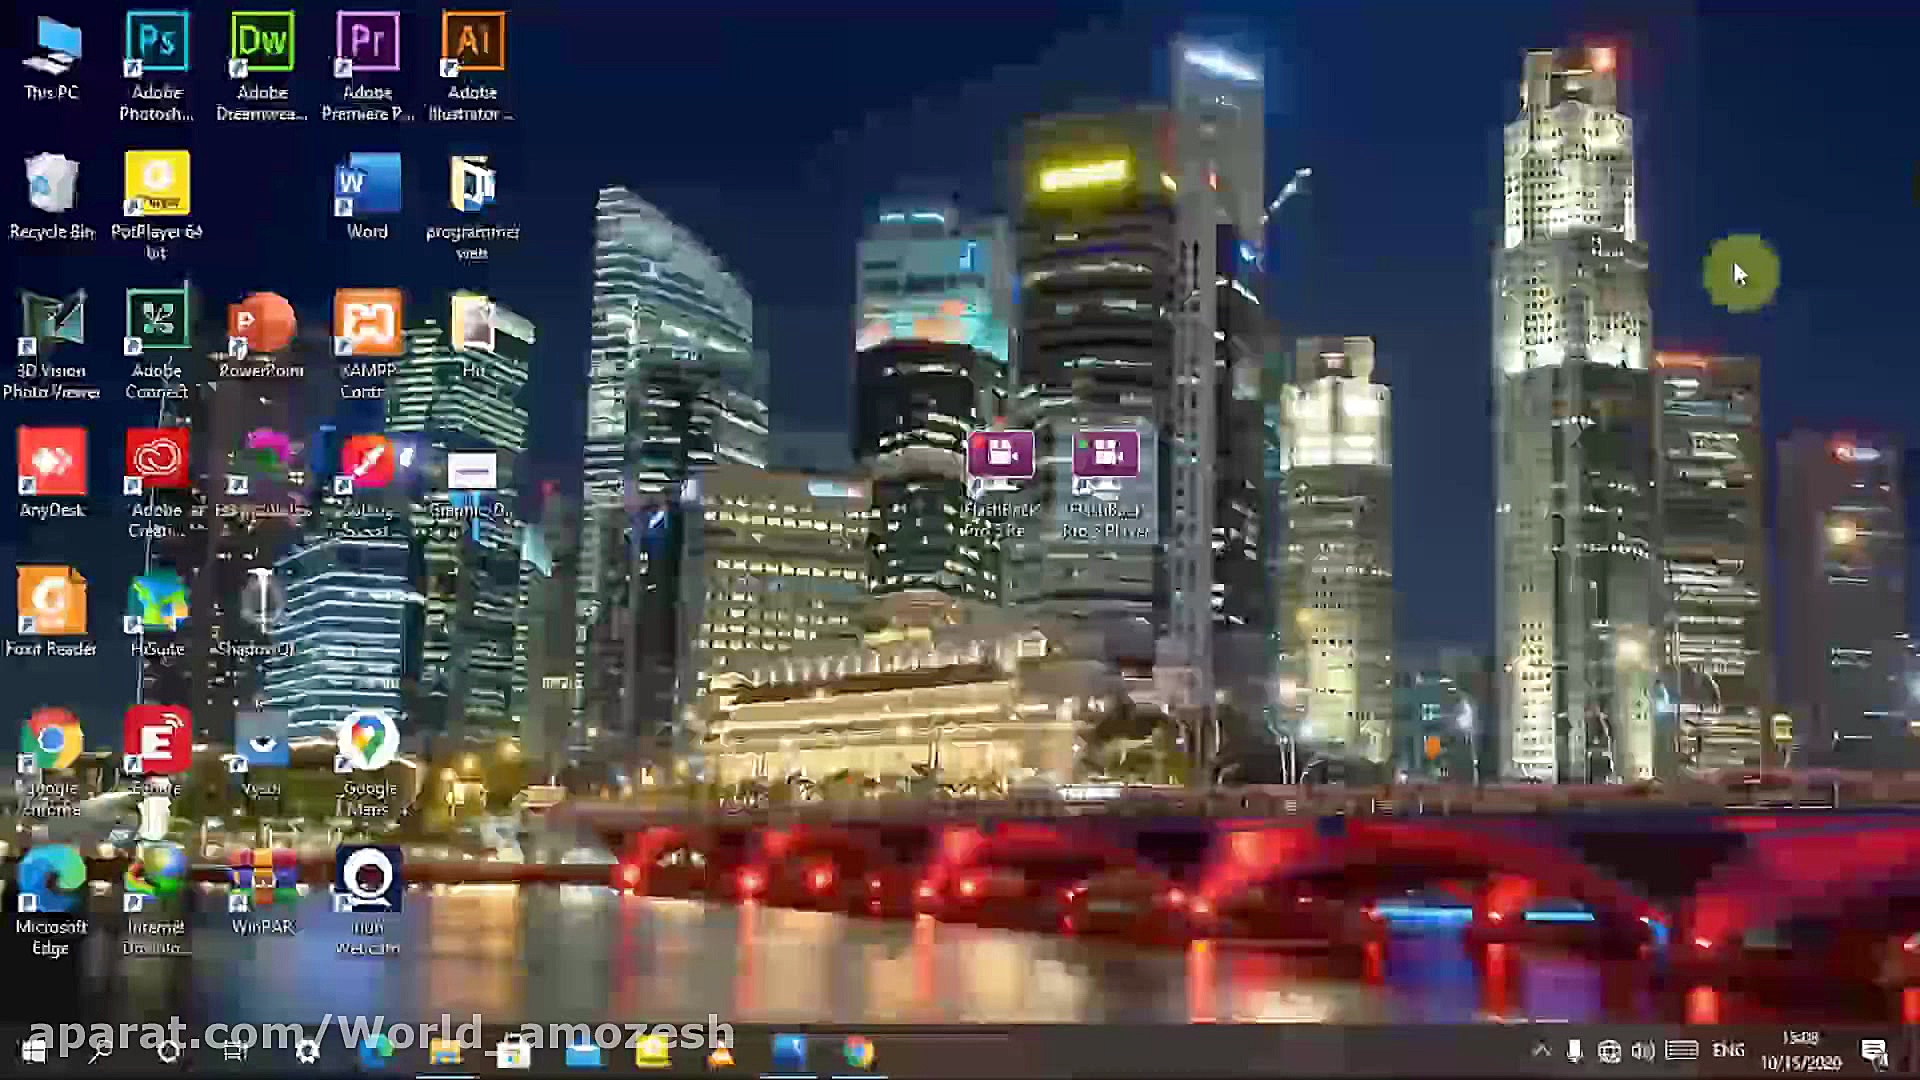
Task: Open Adobe Photoshop desktop shortcut
Action: tap(157, 45)
